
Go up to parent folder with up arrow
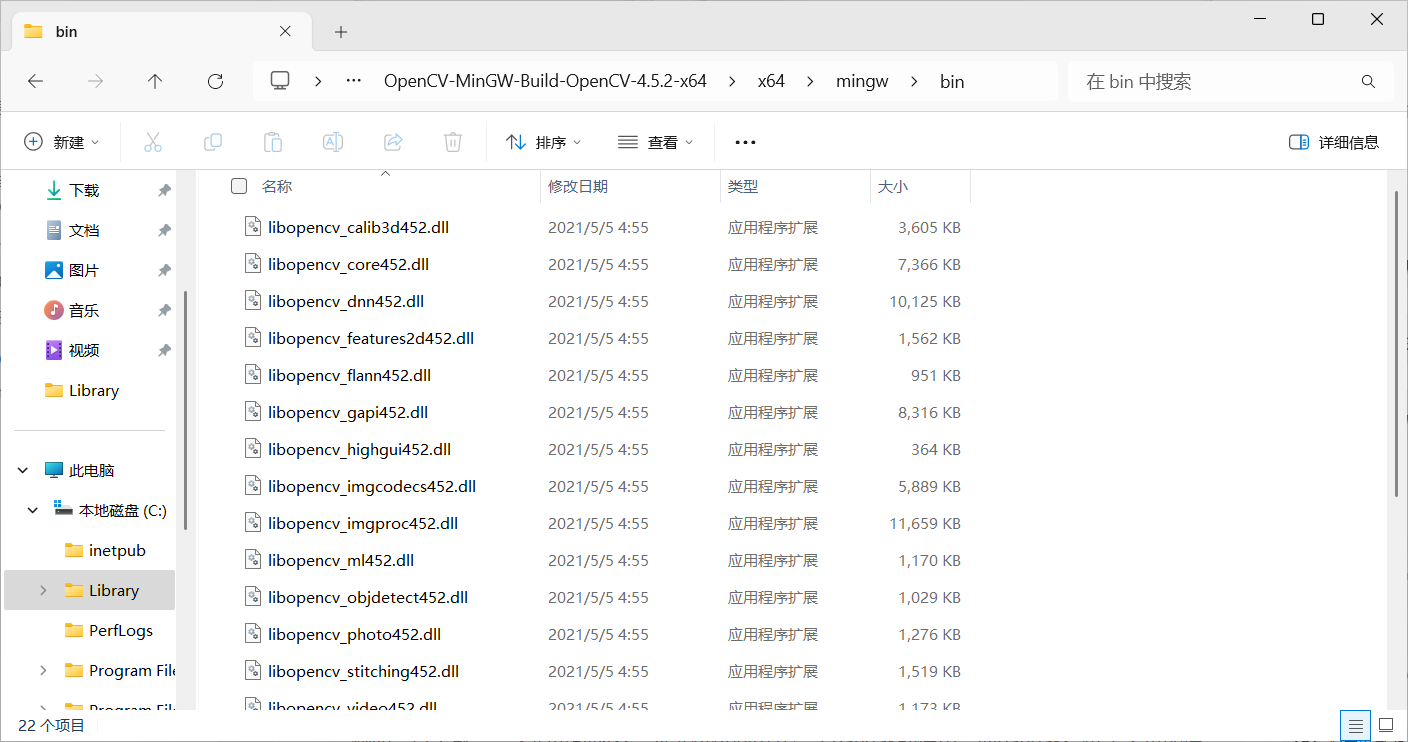pos(155,81)
